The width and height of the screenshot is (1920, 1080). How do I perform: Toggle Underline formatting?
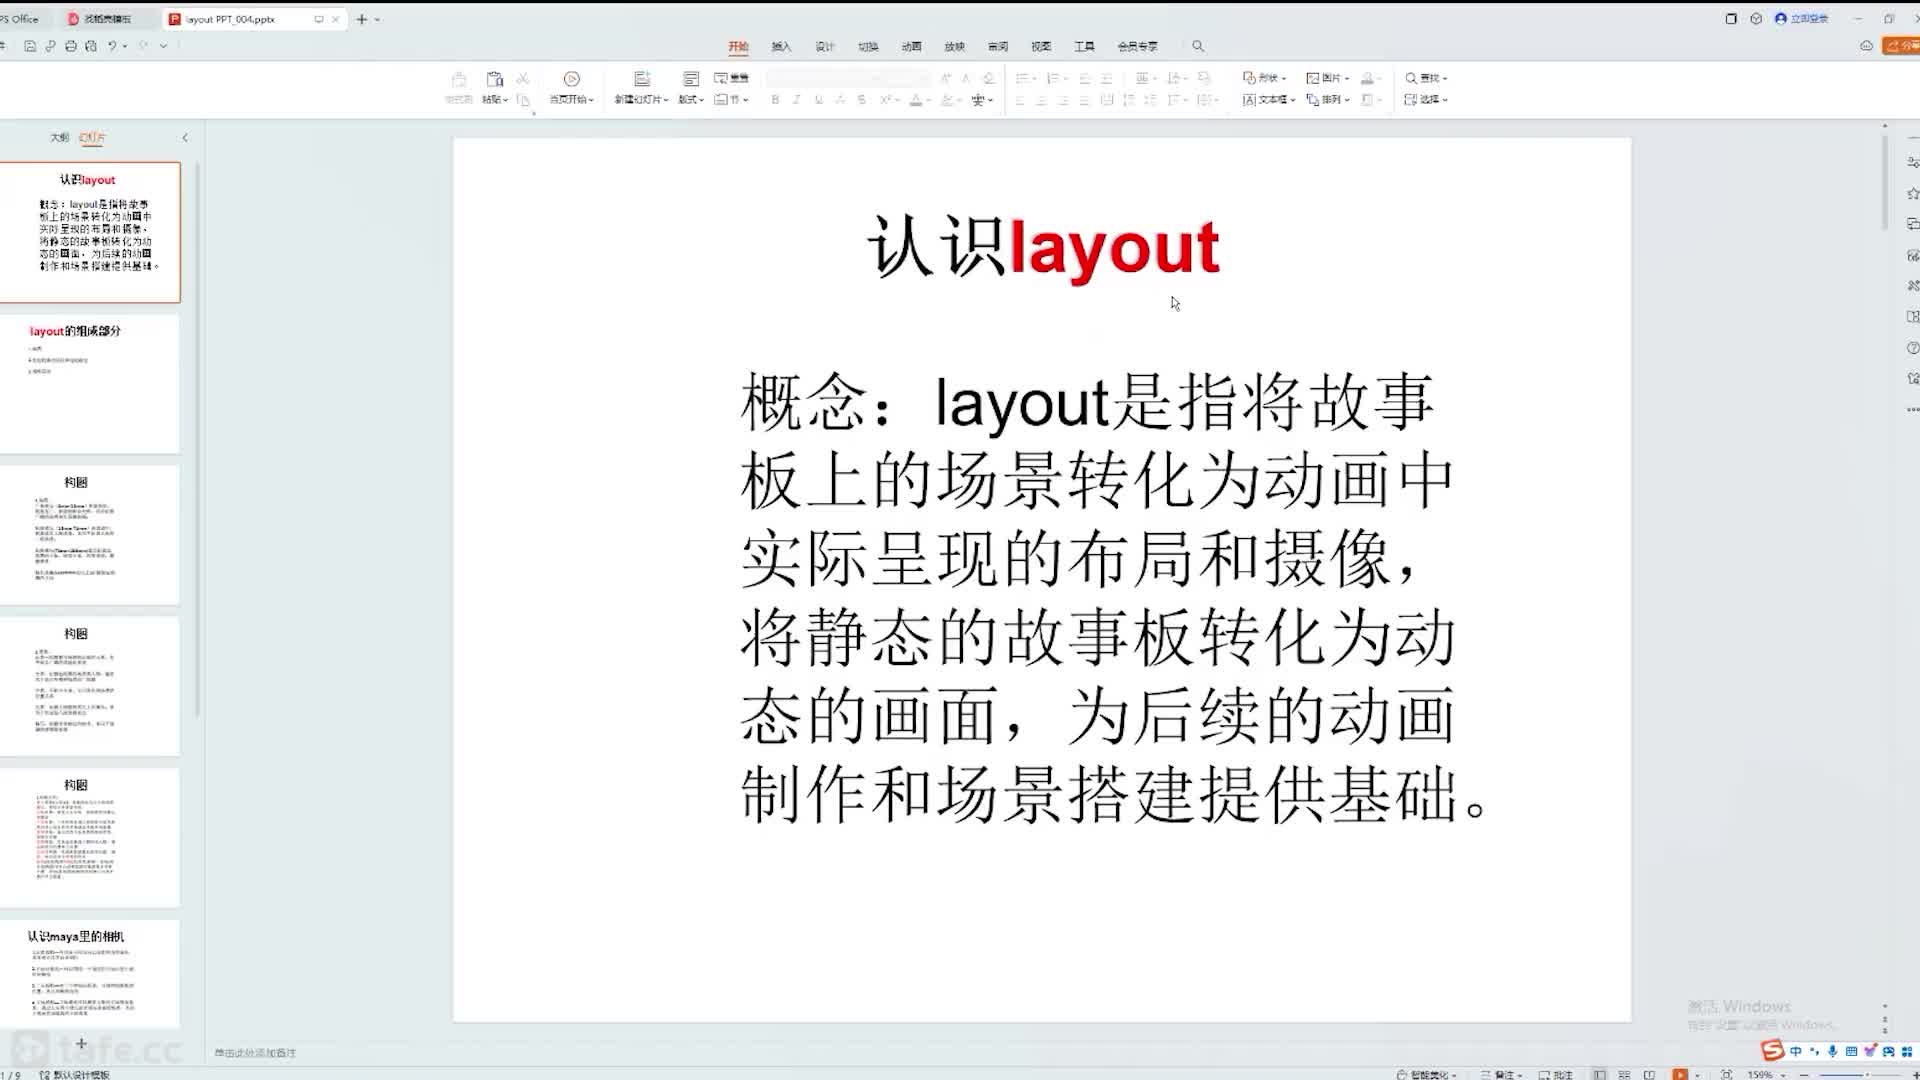[818, 100]
